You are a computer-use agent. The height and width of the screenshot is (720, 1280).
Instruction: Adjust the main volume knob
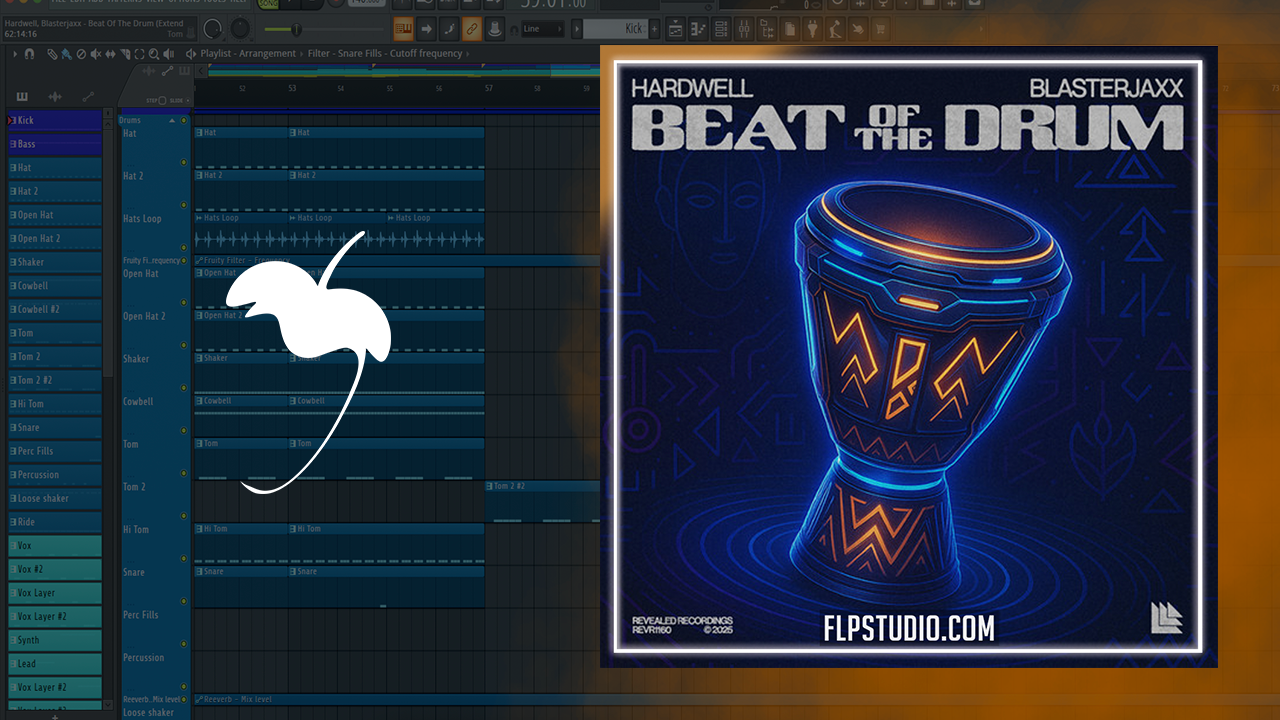212,28
